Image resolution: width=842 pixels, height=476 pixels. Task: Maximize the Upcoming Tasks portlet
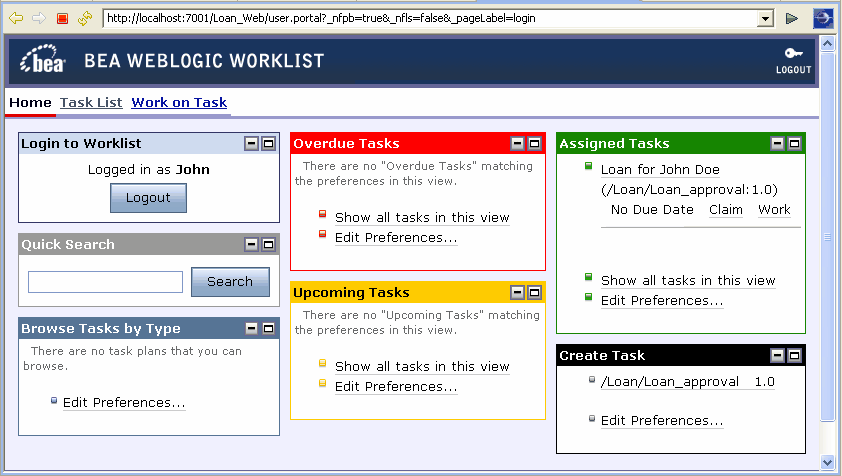click(x=534, y=292)
